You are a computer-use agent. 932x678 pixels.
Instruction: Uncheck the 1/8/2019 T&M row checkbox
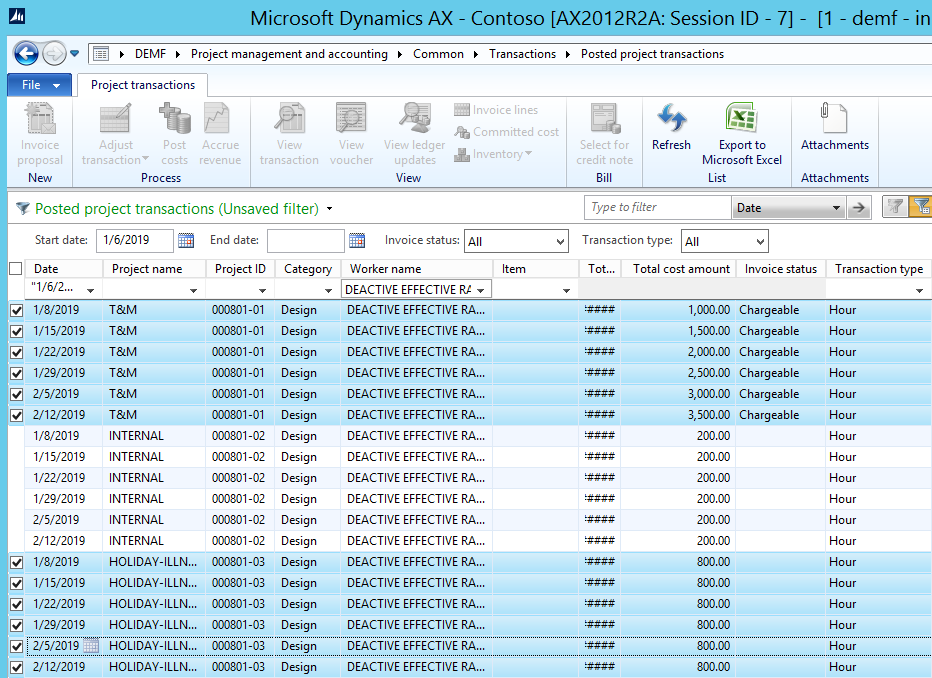(x=15, y=310)
